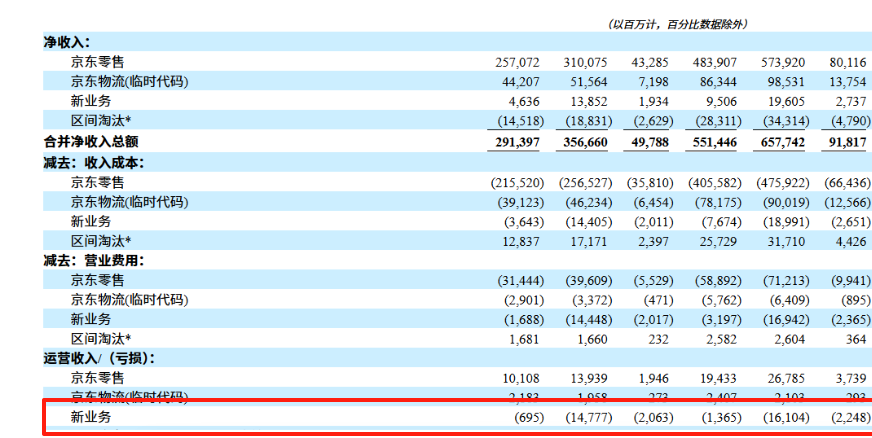The width and height of the screenshot is (872, 438).
Task: Click the bold total 291,397
Action: (x=517, y=143)
